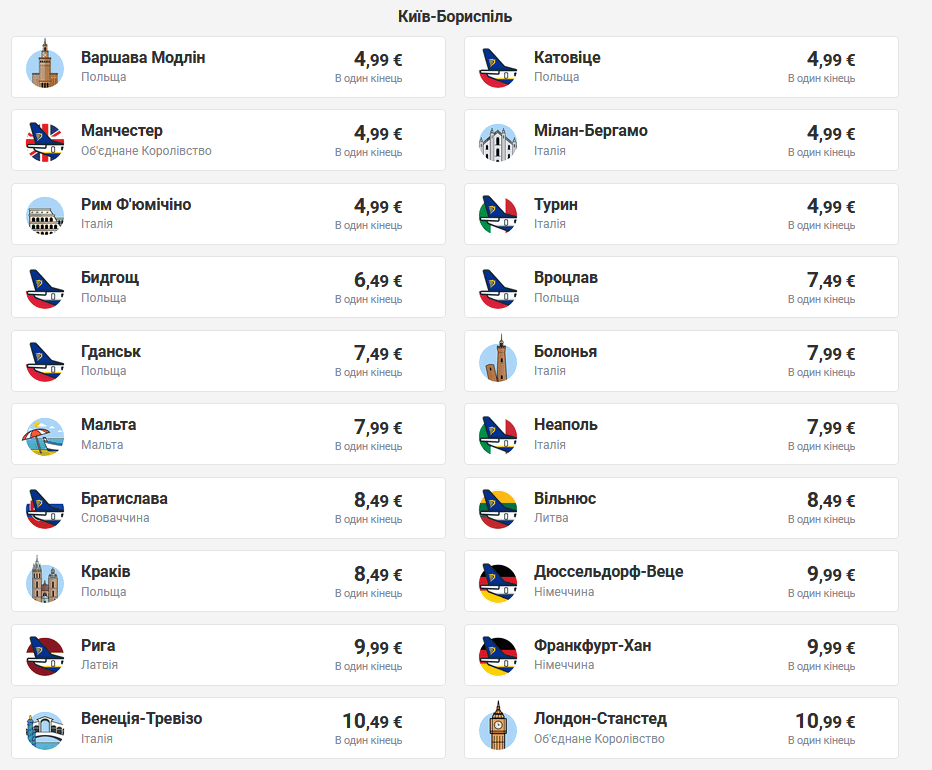Image resolution: width=932 pixels, height=770 pixels.
Task: Click the Venice-Treviso bridge icon
Action: pos(45,728)
